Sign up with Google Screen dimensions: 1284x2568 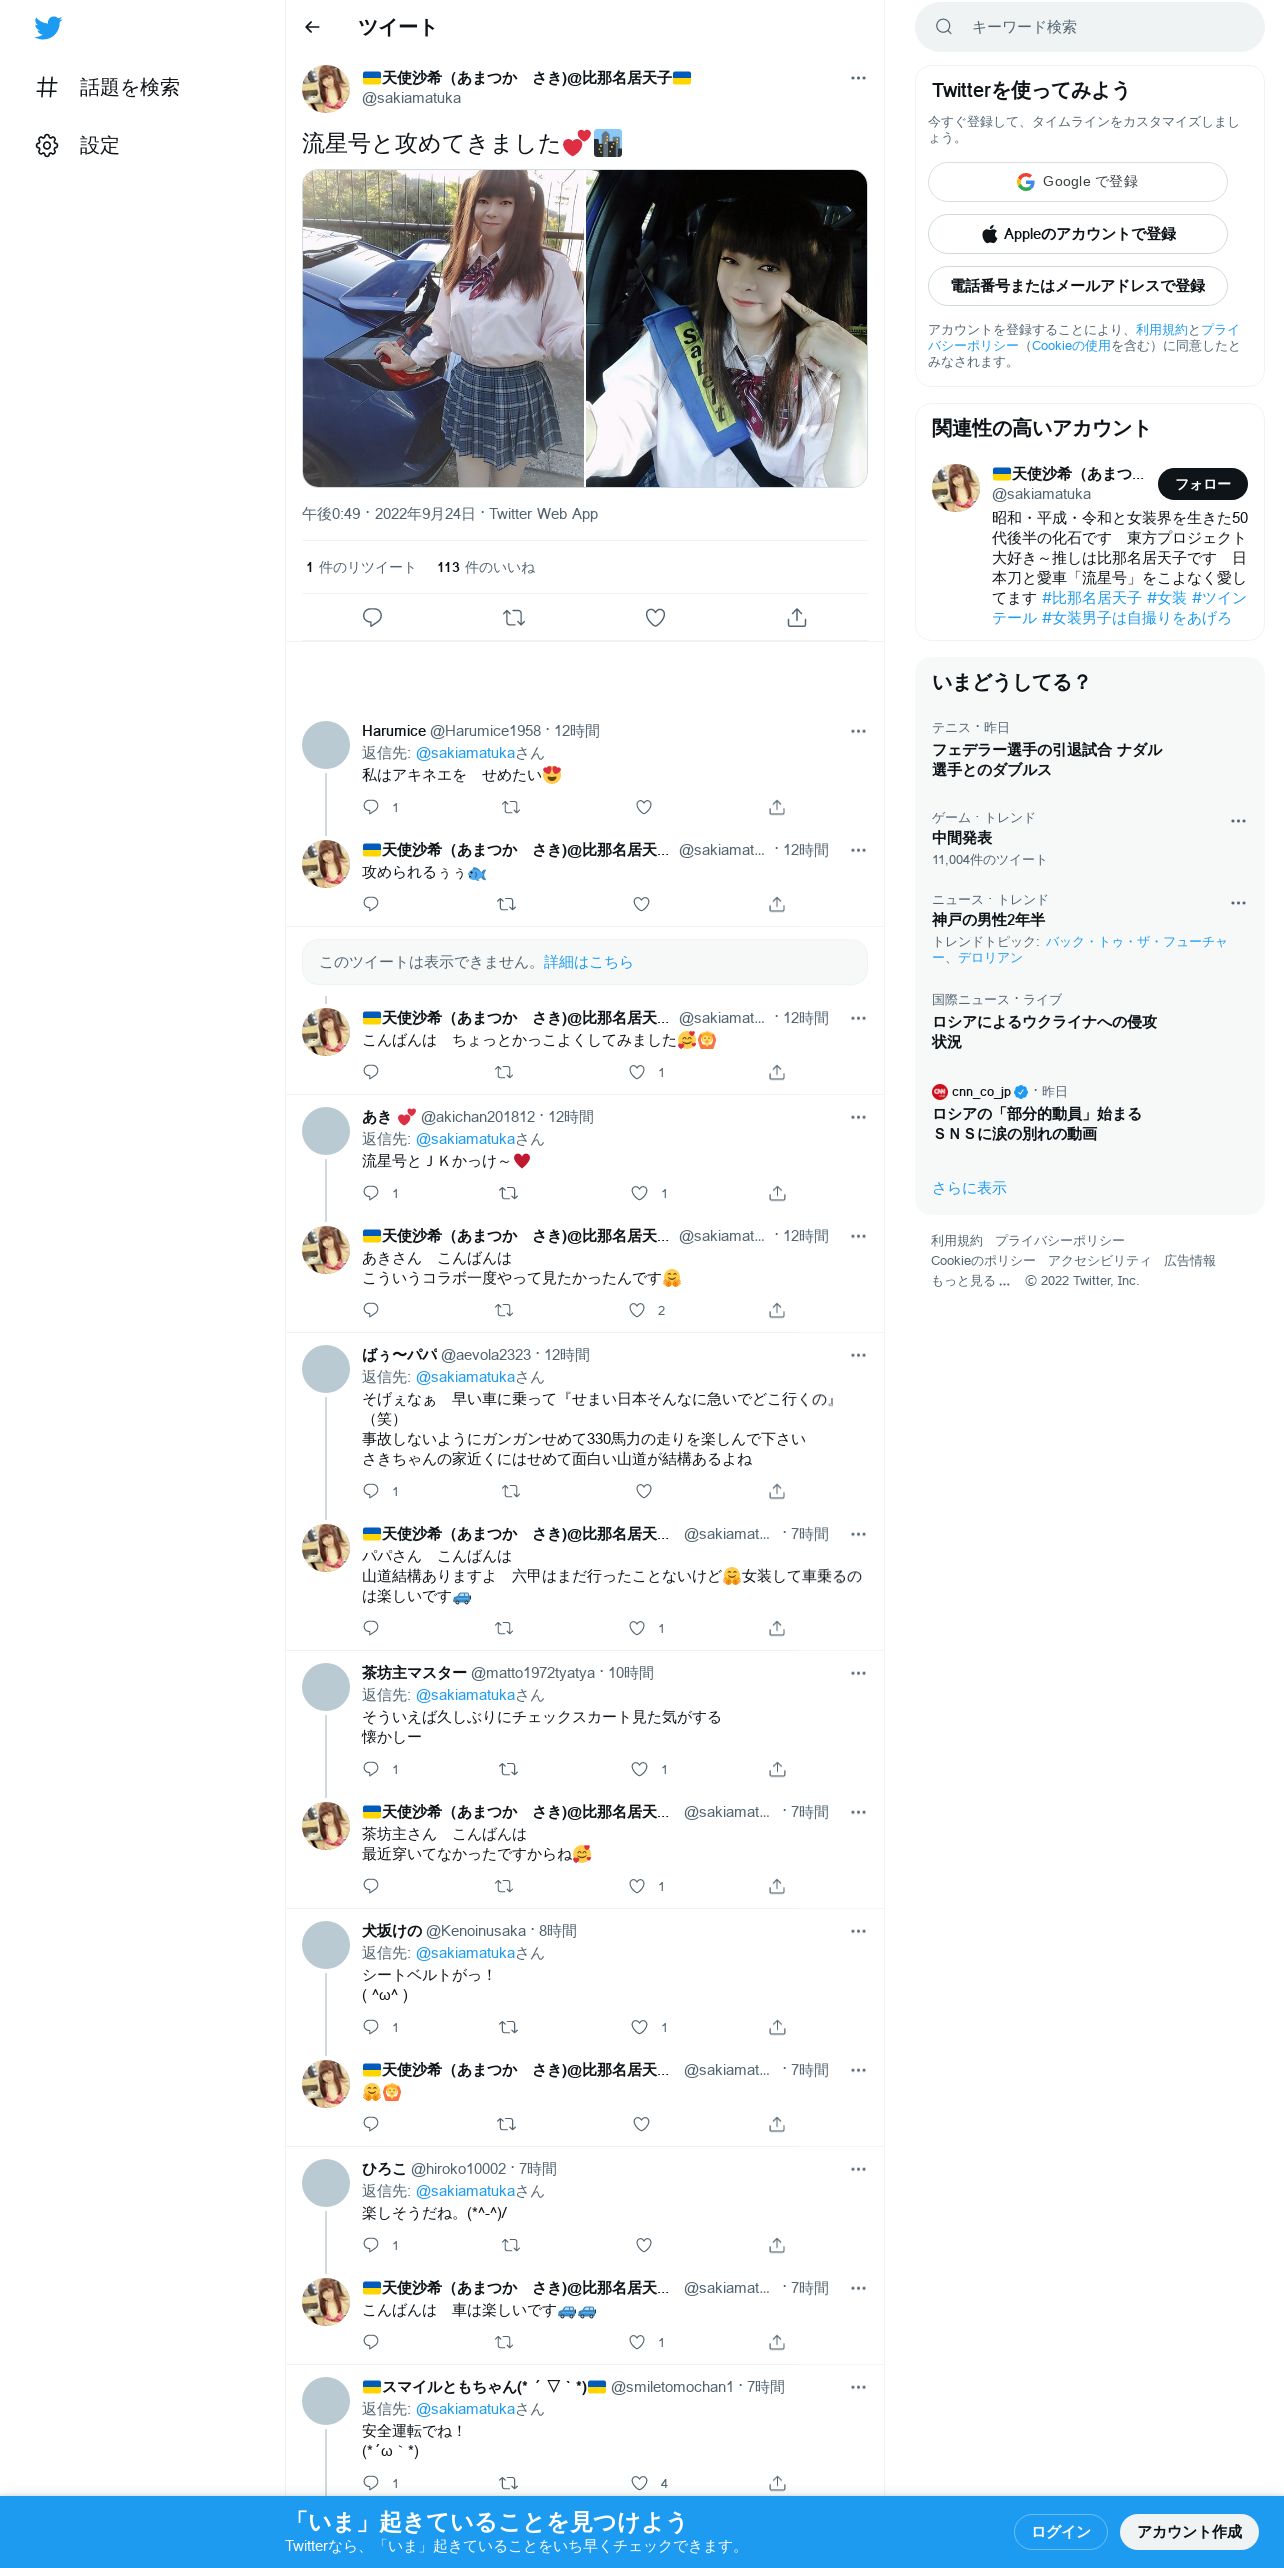pyautogui.click(x=1077, y=182)
